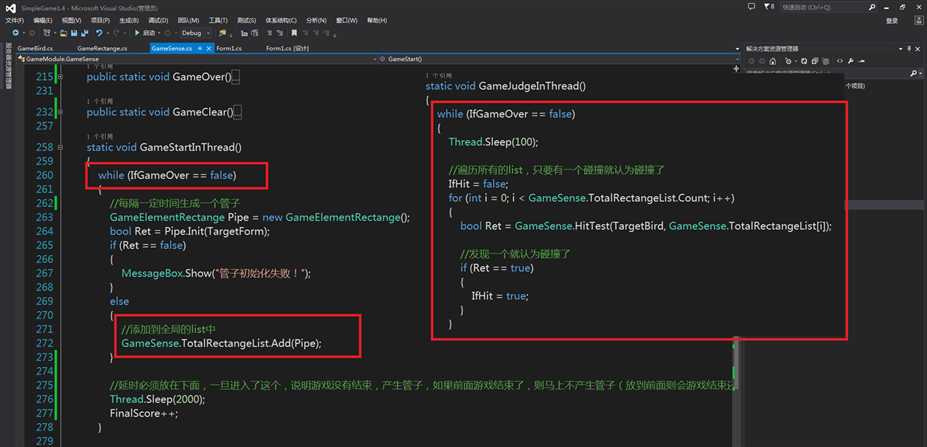The image size is (927, 447).
Task: Open the feedback speech bubble icon
Action: [751, 7]
